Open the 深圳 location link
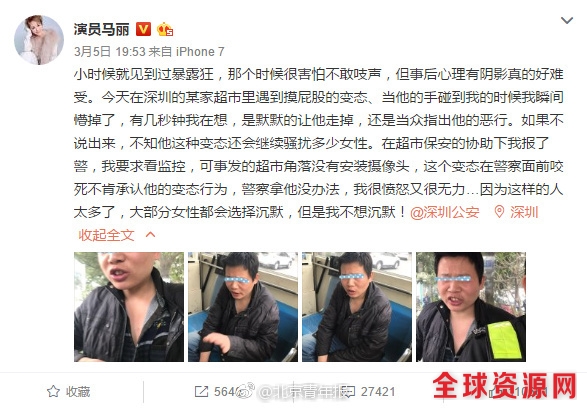This screenshot has height=410, width=587. point(524,212)
